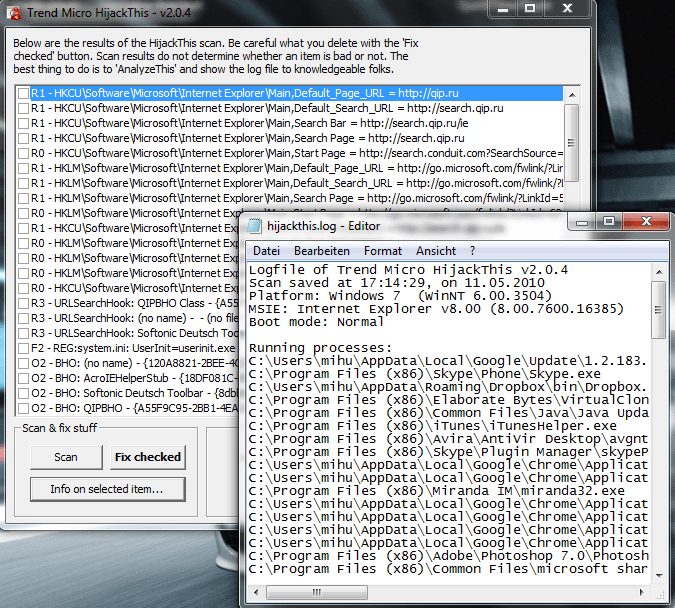Click the Scan button
Image resolution: width=675 pixels, height=608 pixels.
66,457
